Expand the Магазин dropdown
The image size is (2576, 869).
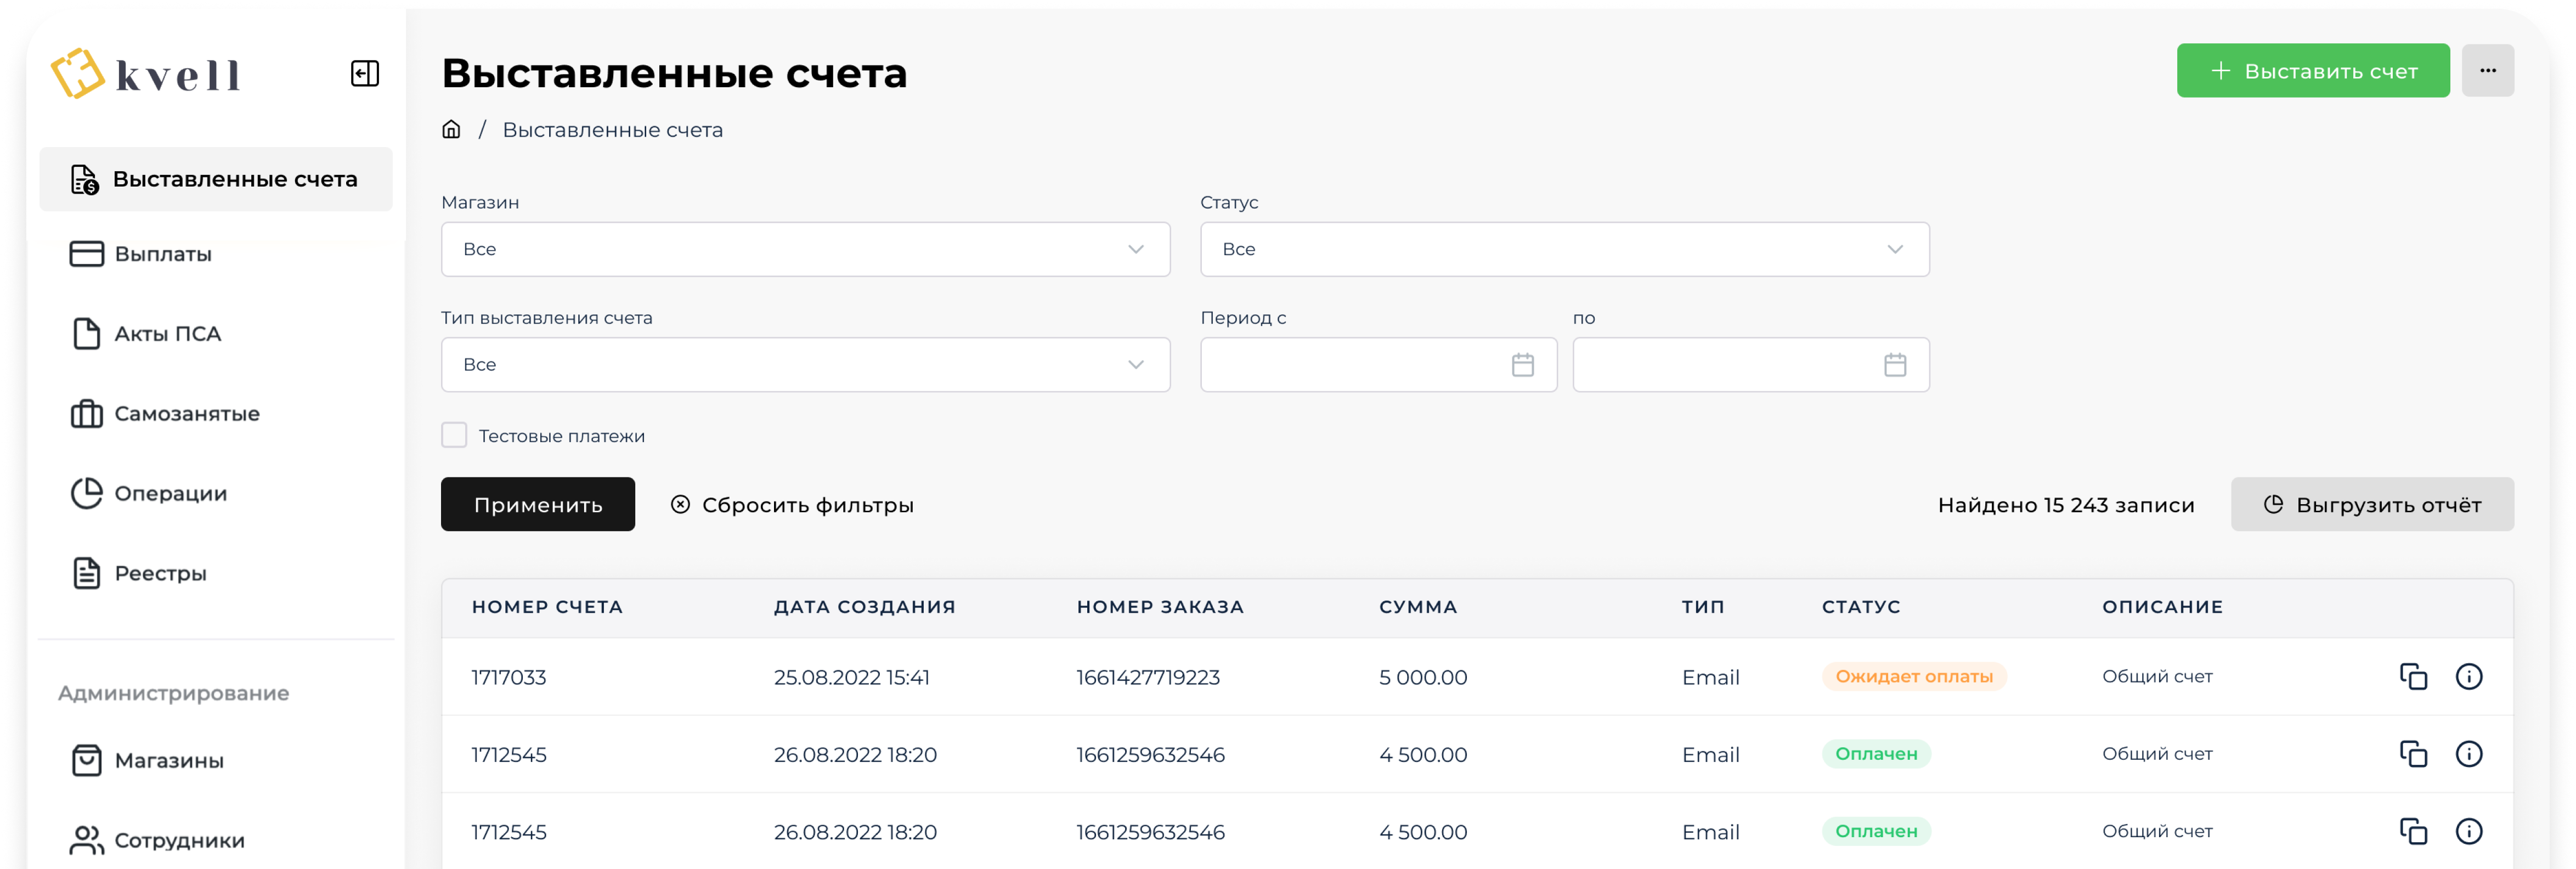[805, 249]
